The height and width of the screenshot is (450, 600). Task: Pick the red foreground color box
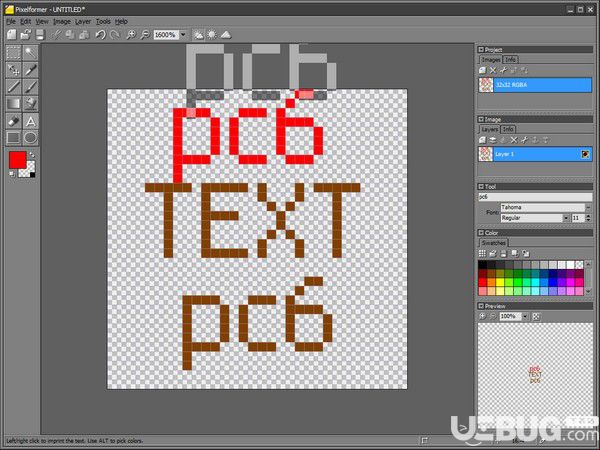[18, 160]
